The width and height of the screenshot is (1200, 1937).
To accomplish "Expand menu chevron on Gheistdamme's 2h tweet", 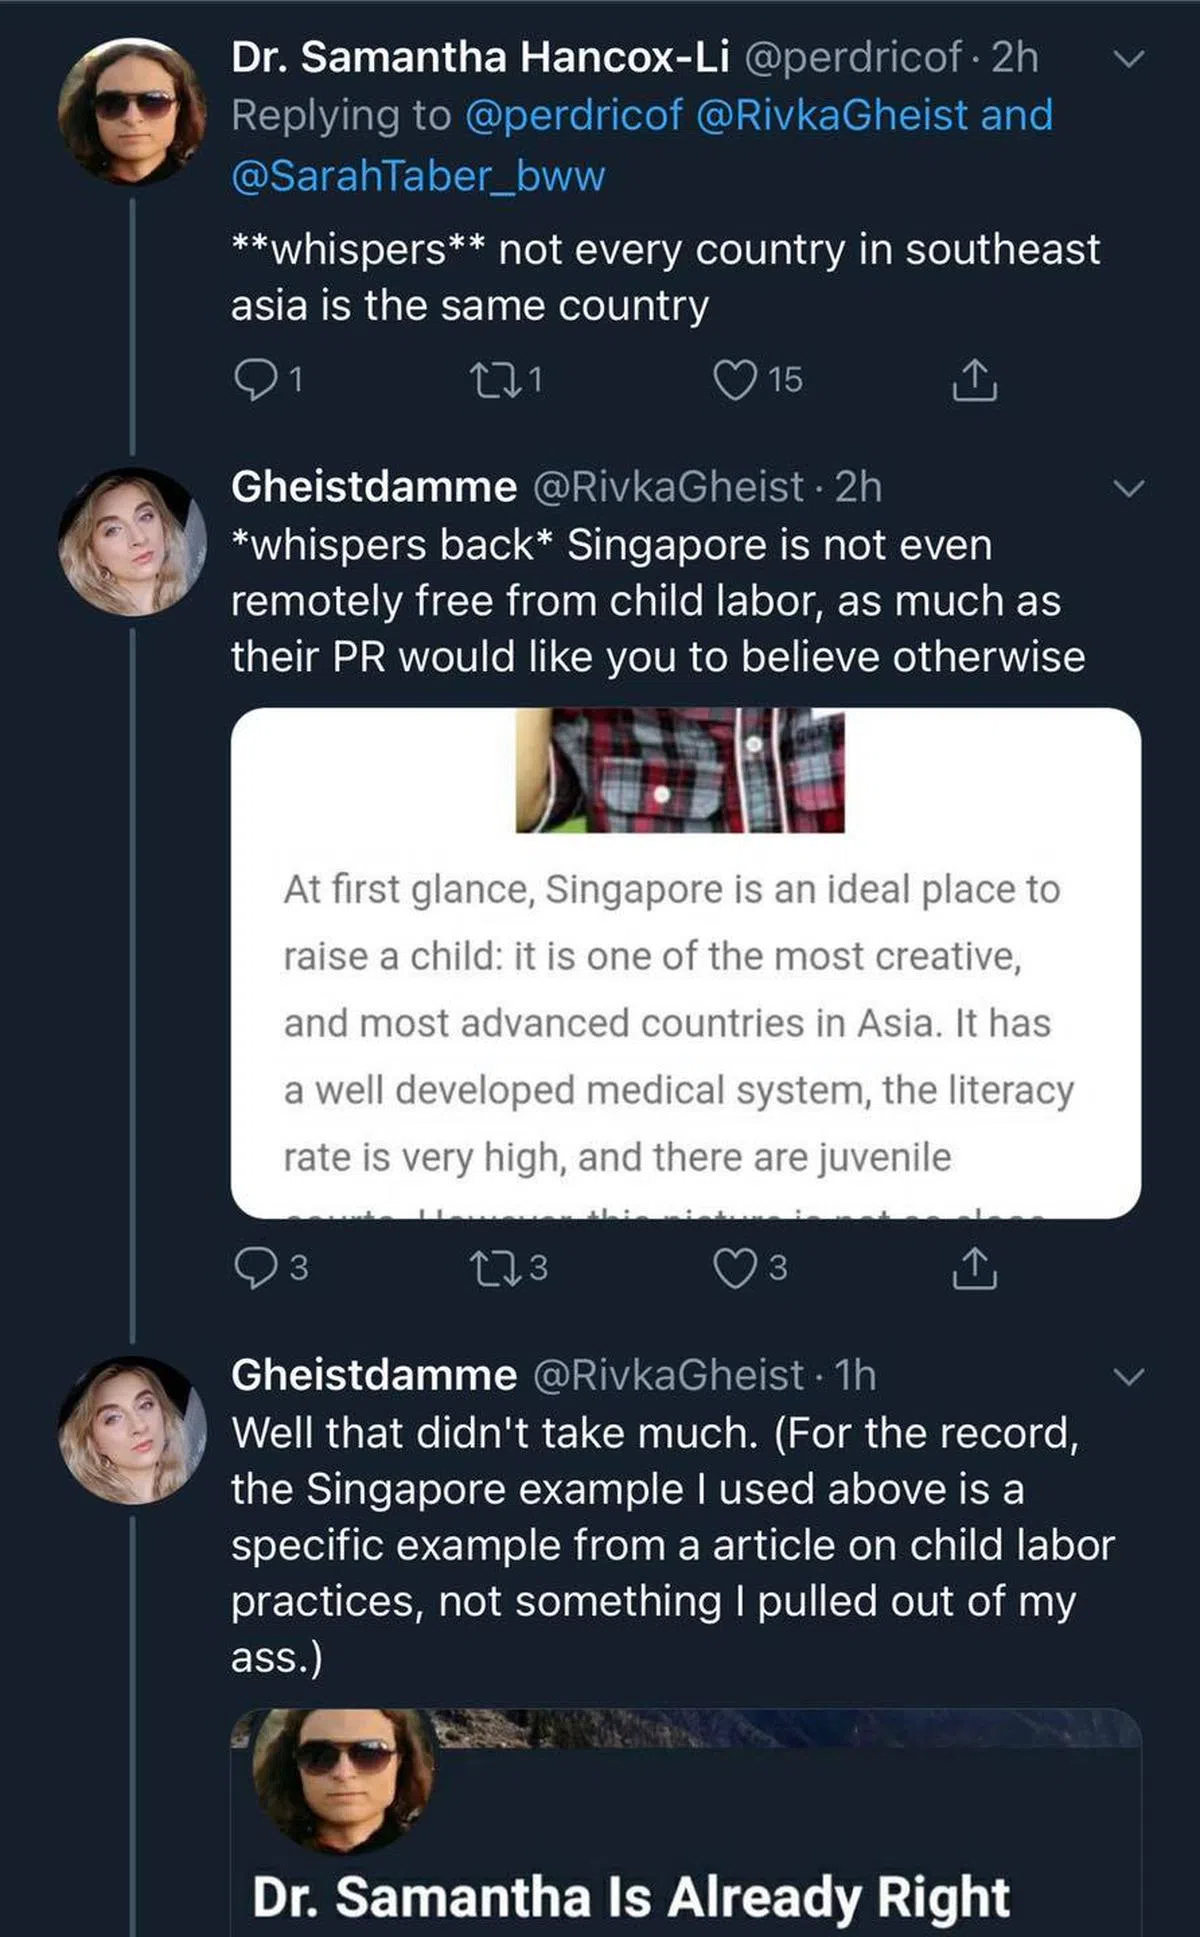I will click(1128, 489).
